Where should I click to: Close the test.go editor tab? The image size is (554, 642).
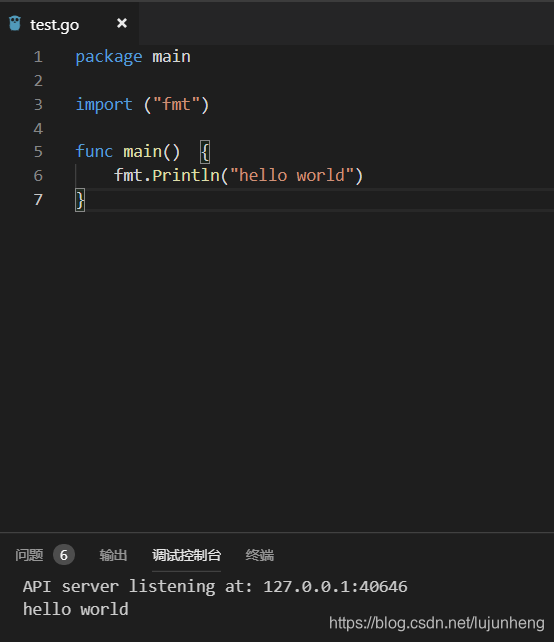pyautogui.click(x=122, y=23)
